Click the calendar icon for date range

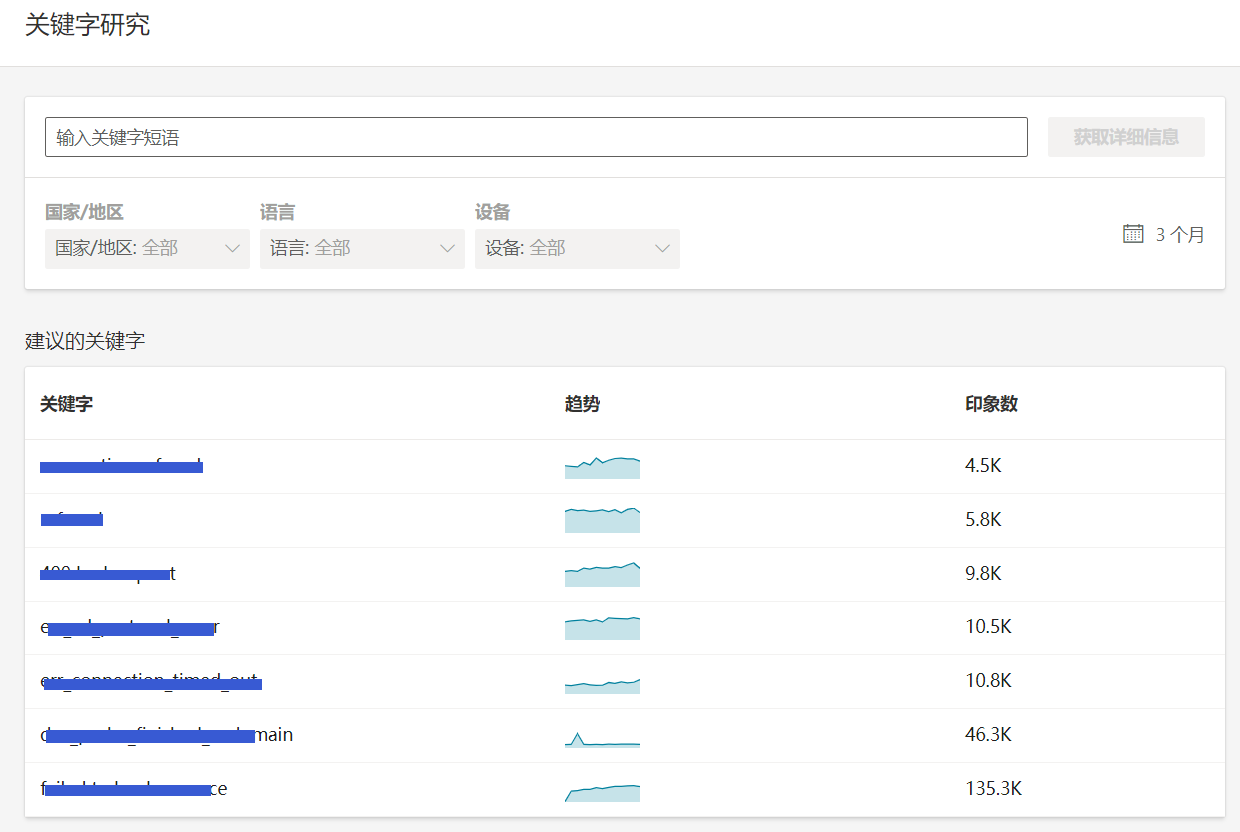click(1133, 234)
